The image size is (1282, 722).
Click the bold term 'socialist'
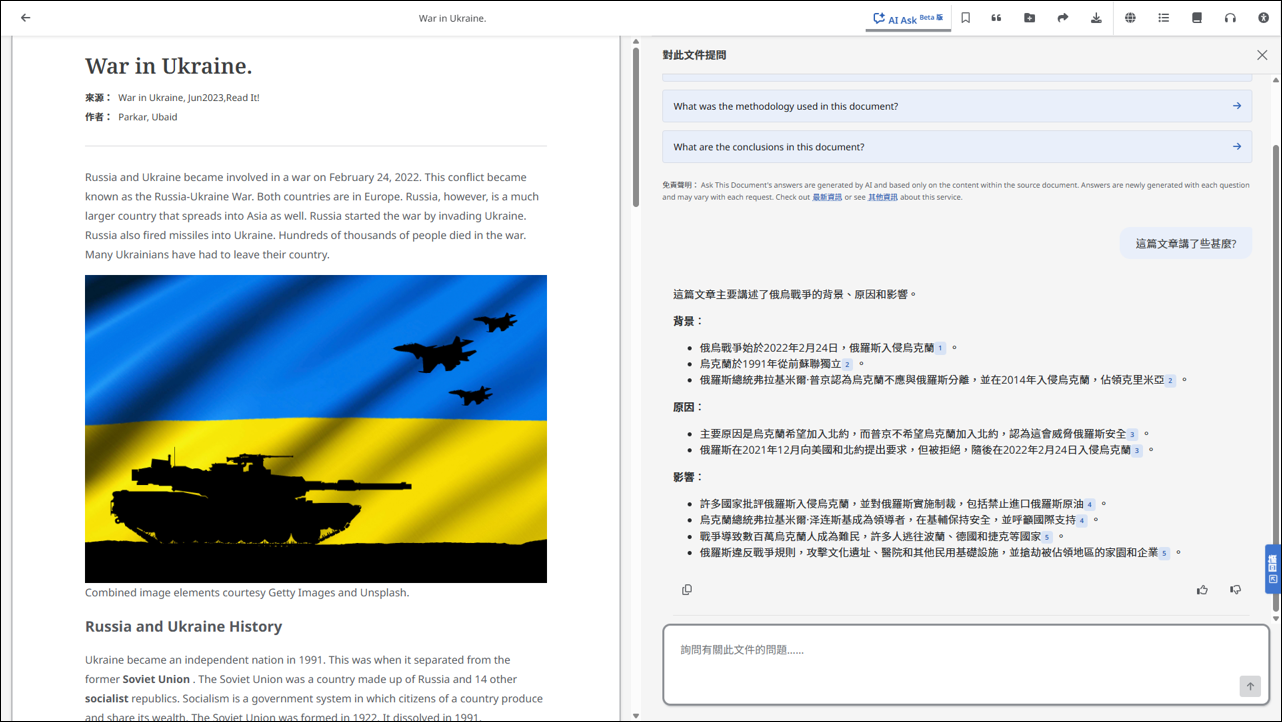(x=106, y=698)
